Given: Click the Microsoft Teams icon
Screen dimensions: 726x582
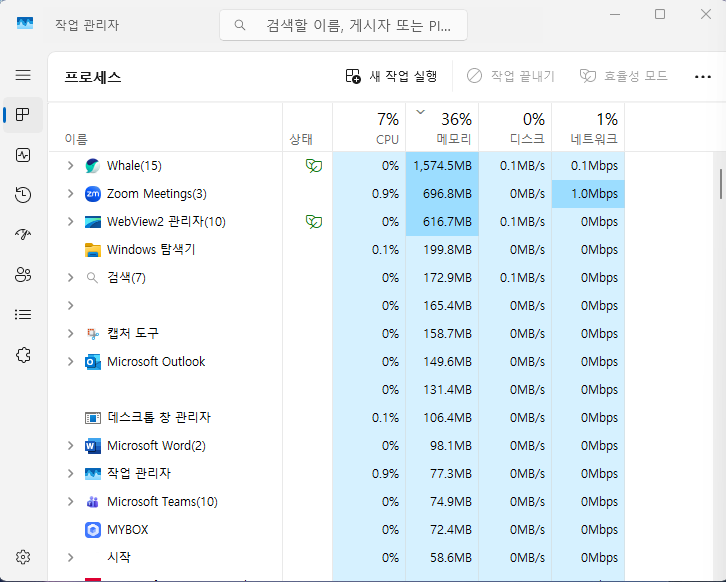Looking at the screenshot, I should (x=93, y=502).
